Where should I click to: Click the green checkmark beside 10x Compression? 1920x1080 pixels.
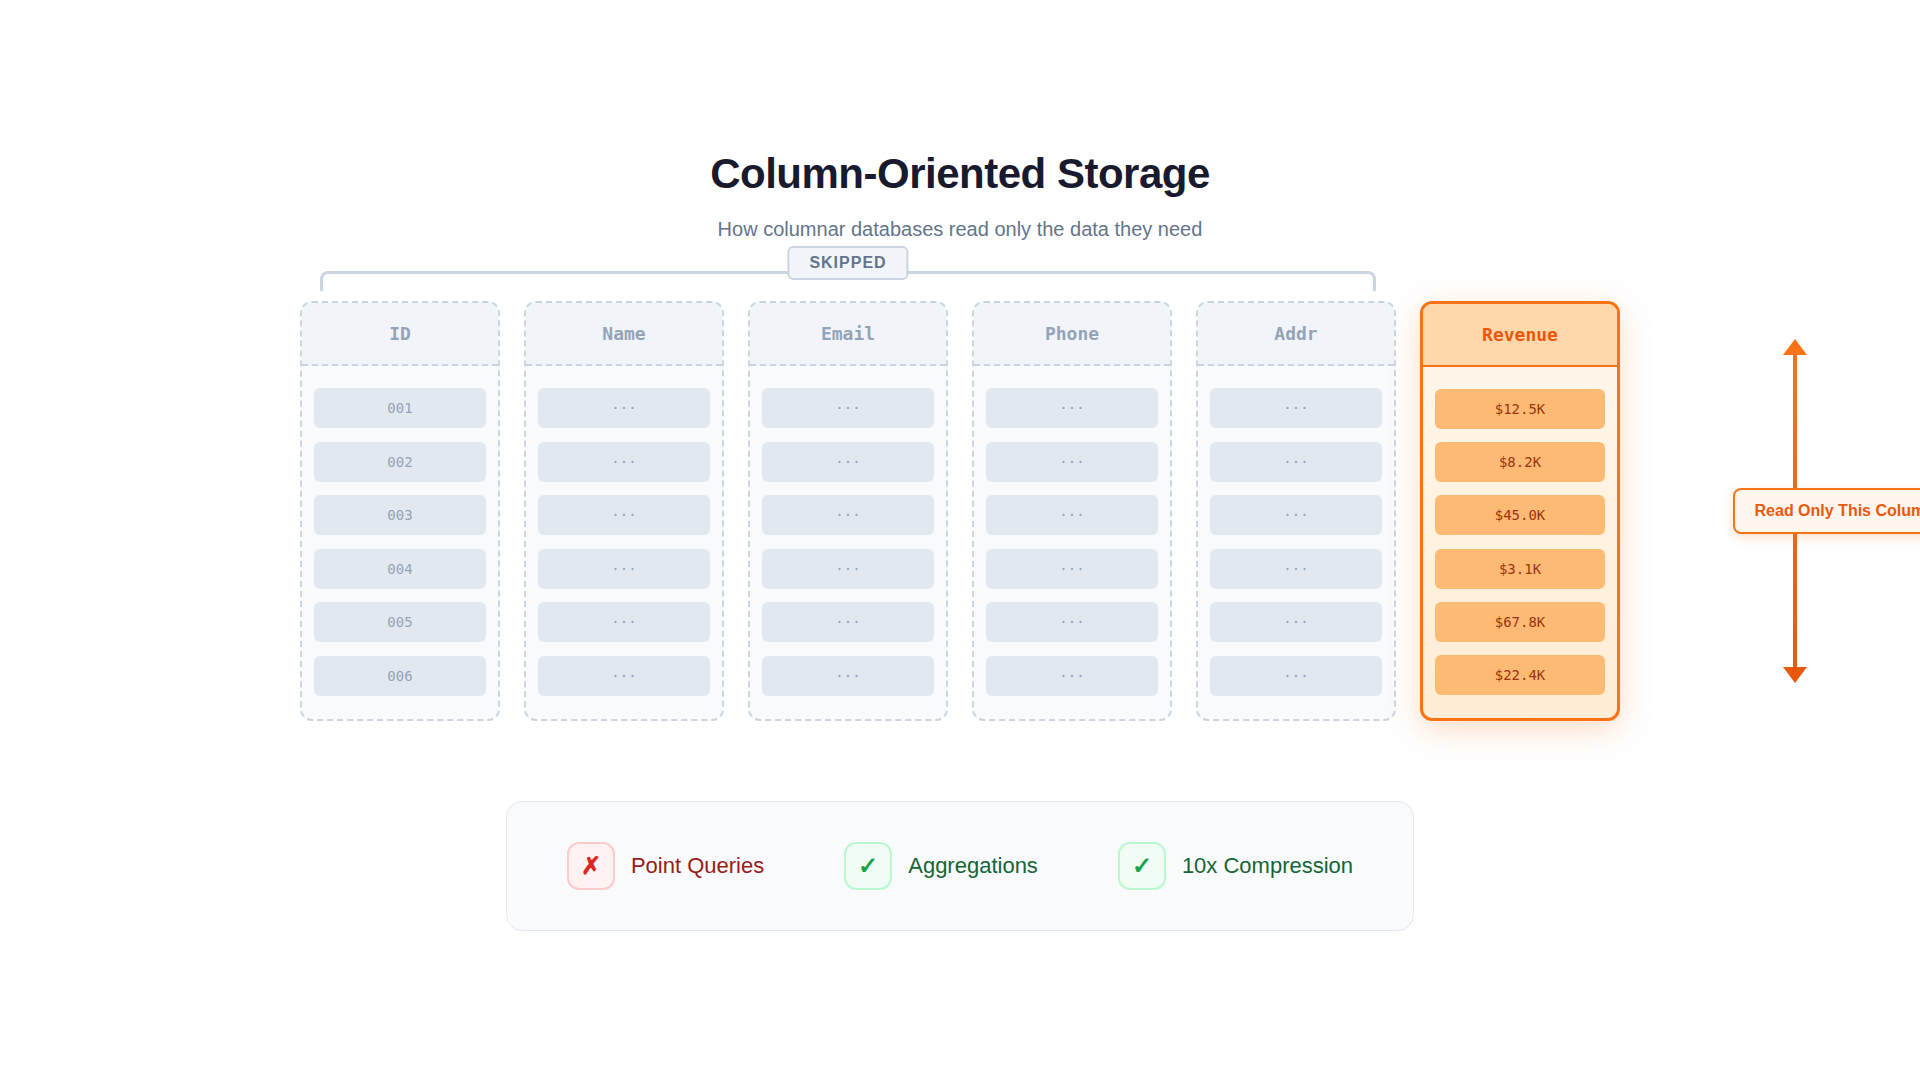click(1141, 866)
